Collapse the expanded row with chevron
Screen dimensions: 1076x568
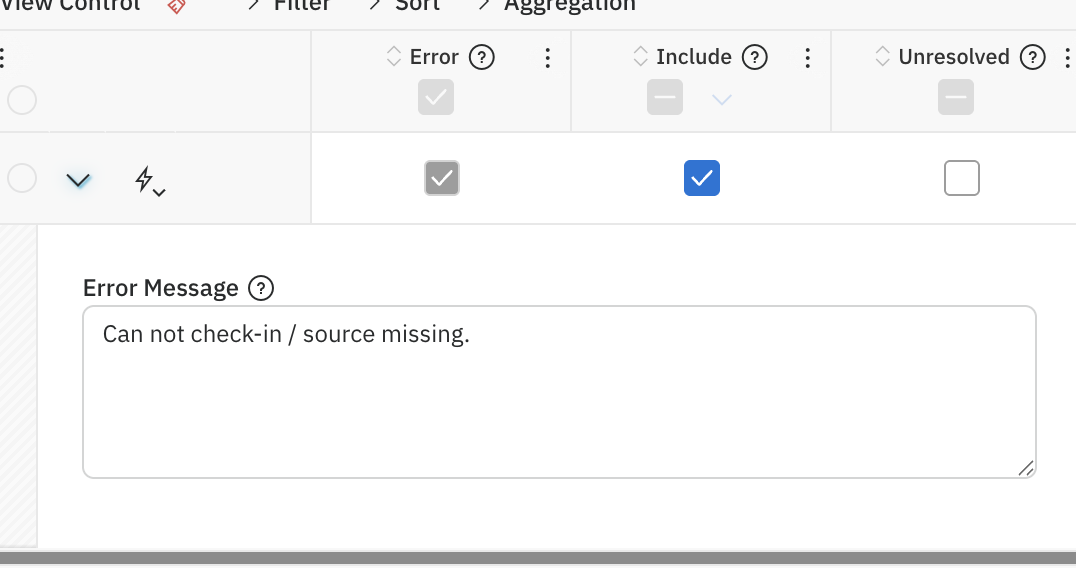pos(78,181)
